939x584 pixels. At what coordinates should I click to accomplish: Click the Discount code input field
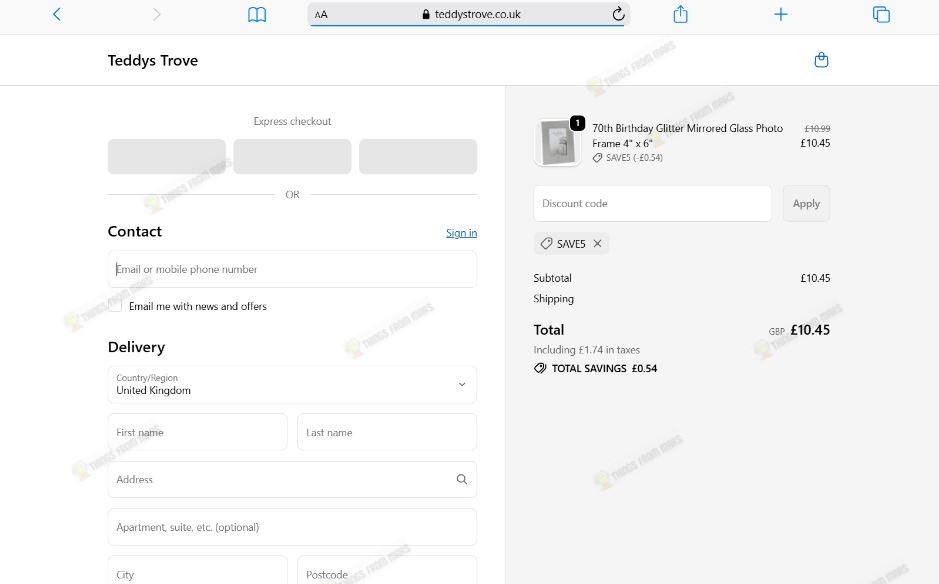652,204
